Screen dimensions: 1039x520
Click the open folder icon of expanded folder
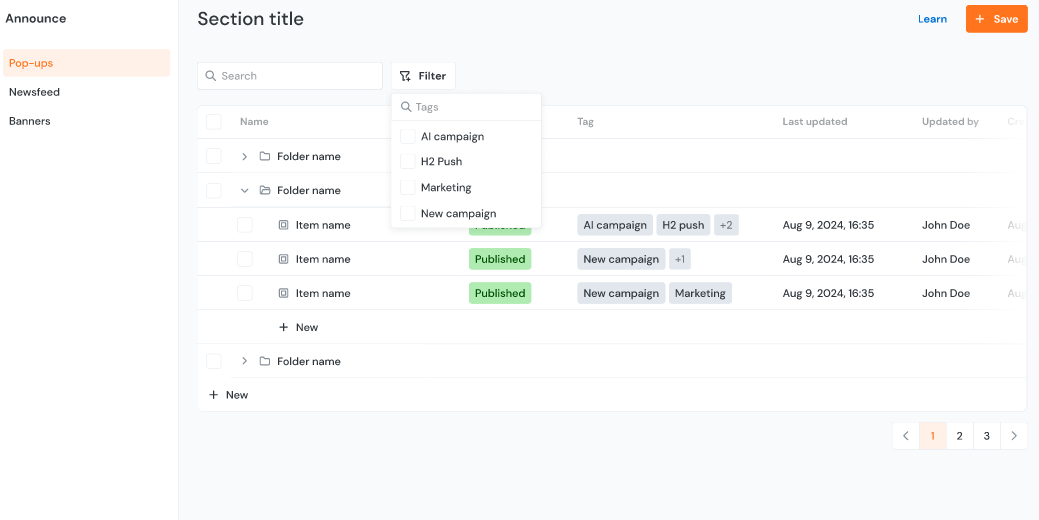pos(265,191)
